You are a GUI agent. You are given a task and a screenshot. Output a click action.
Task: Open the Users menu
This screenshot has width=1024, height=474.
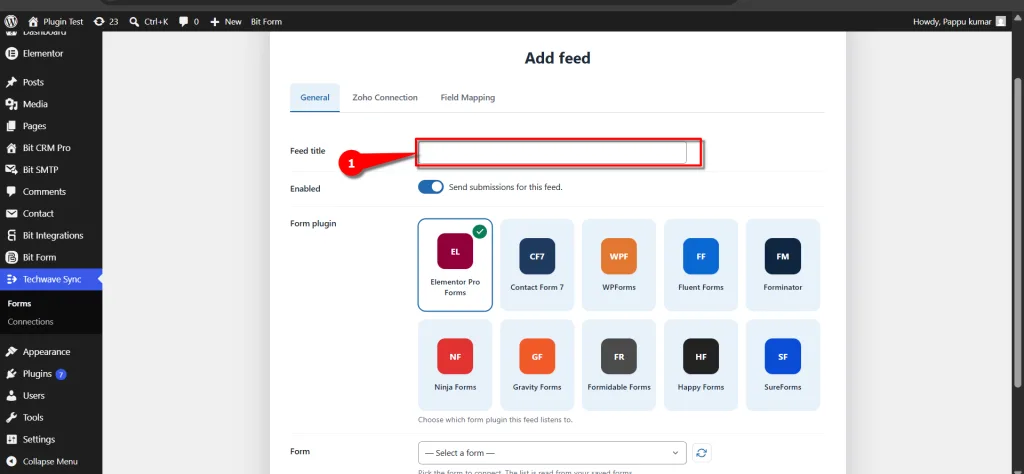tap(51, 396)
